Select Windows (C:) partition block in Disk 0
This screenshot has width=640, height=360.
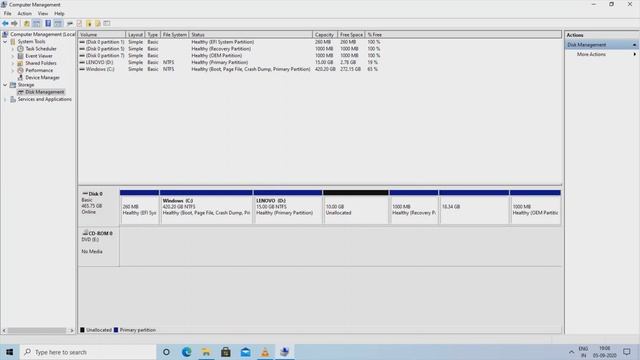206,207
